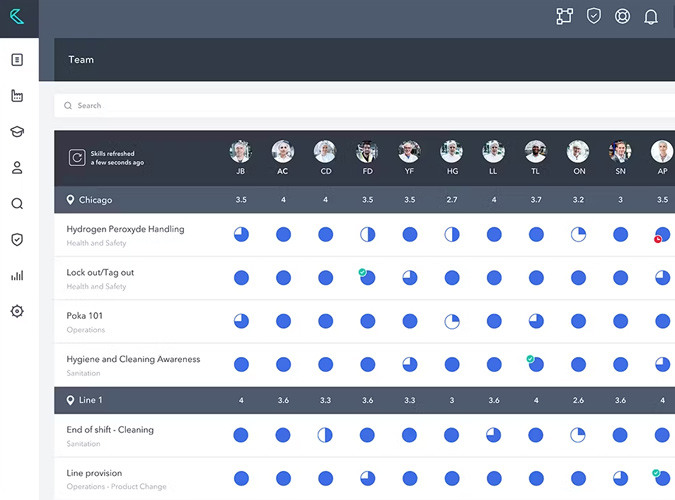
Task: Open the workflow diagram icon in header
Action: click(x=564, y=17)
